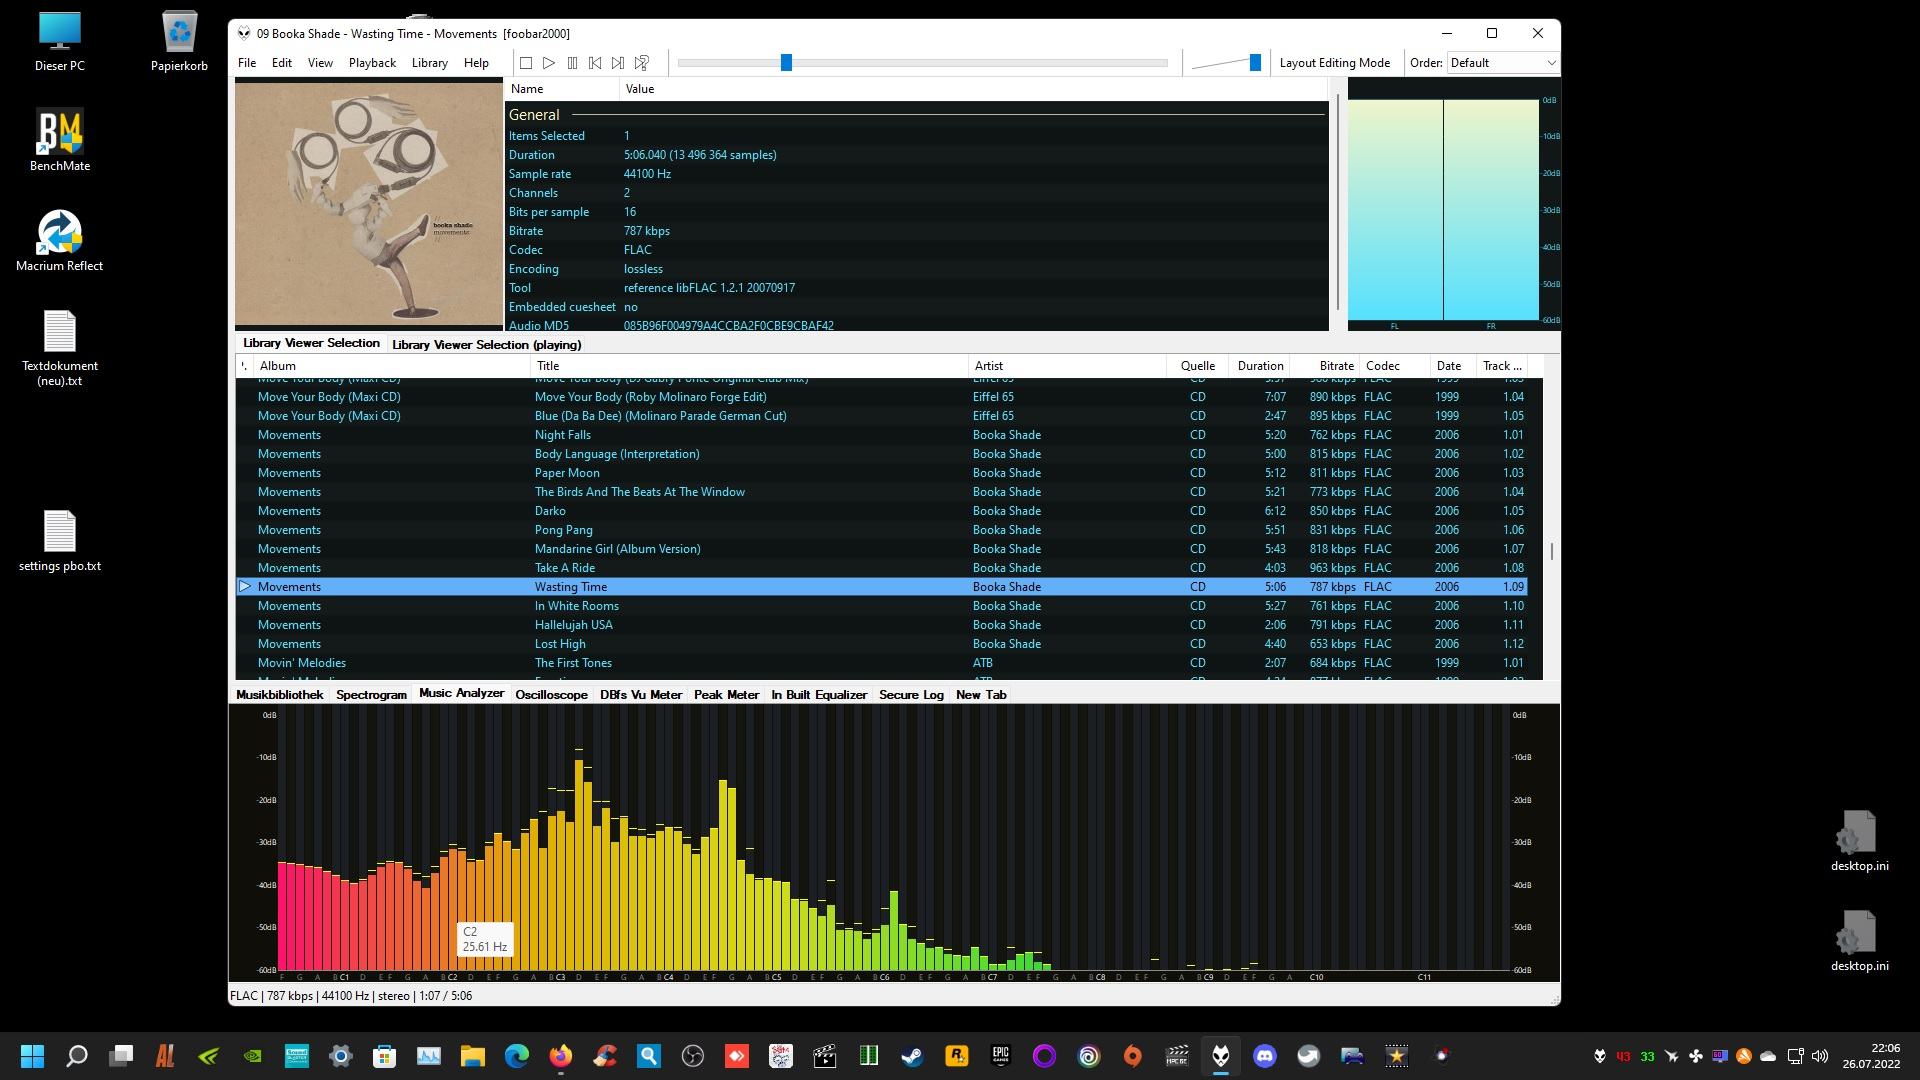Select the track The First Tones
This screenshot has width=1920, height=1080.
pyautogui.click(x=882, y=663)
